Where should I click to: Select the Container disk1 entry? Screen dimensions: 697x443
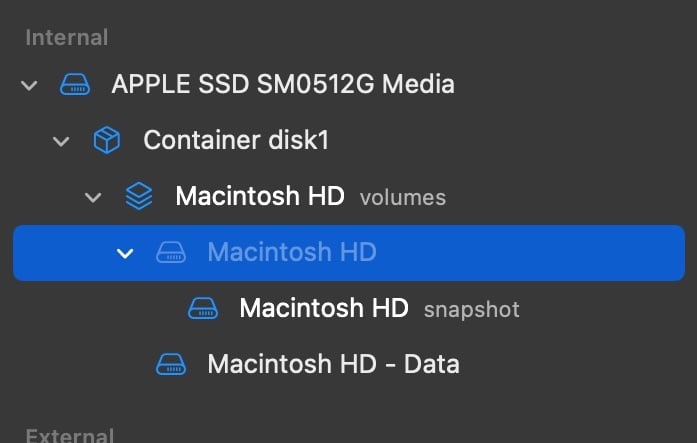[x=236, y=140]
